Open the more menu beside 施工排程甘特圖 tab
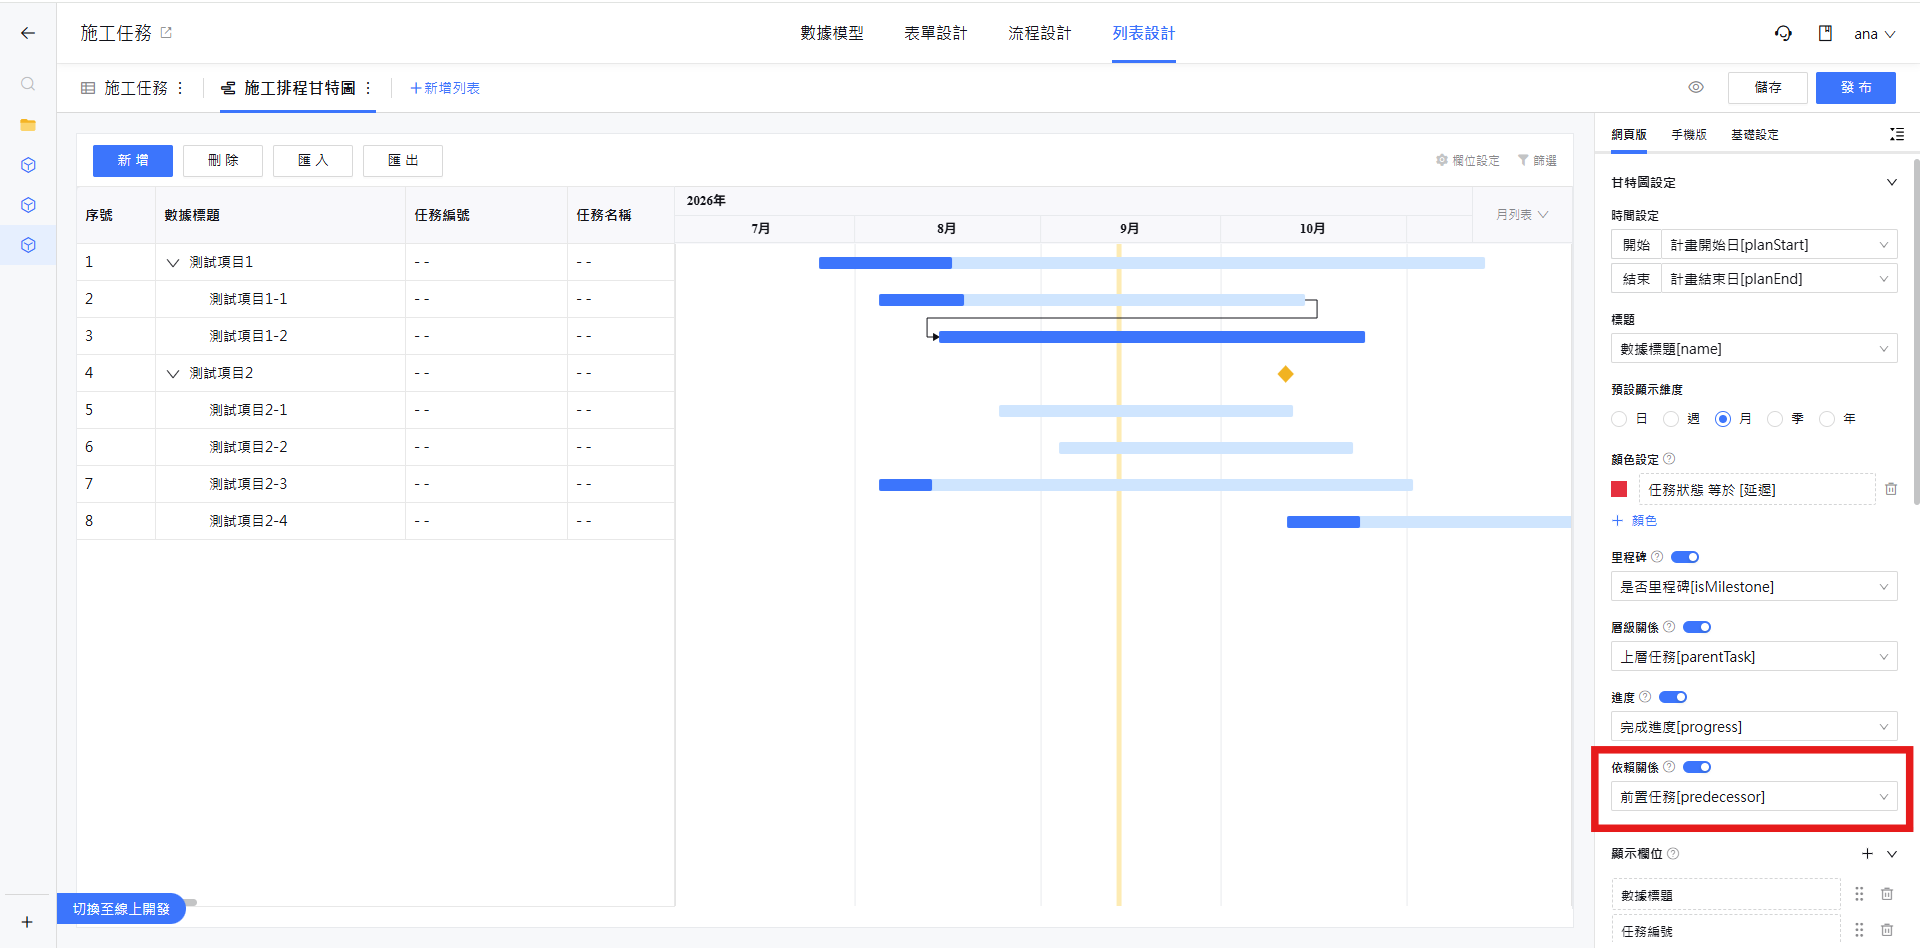Image resolution: width=1920 pixels, height=948 pixels. pyautogui.click(x=368, y=88)
